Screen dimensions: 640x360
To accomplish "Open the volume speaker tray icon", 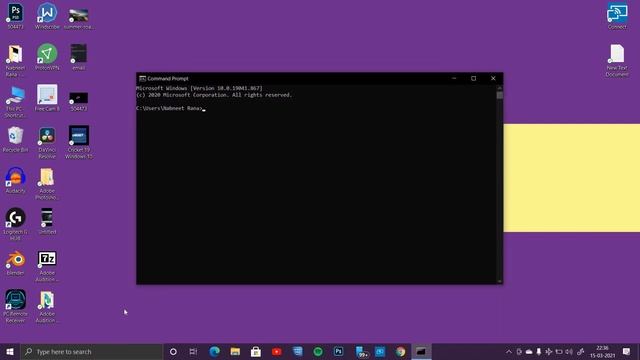I will 569,351.
